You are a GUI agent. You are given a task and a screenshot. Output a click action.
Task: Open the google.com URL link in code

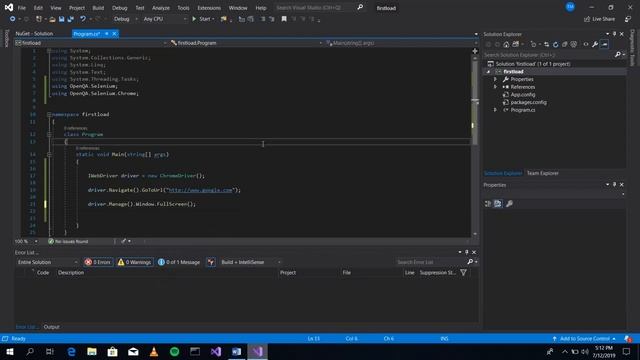point(200,190)
